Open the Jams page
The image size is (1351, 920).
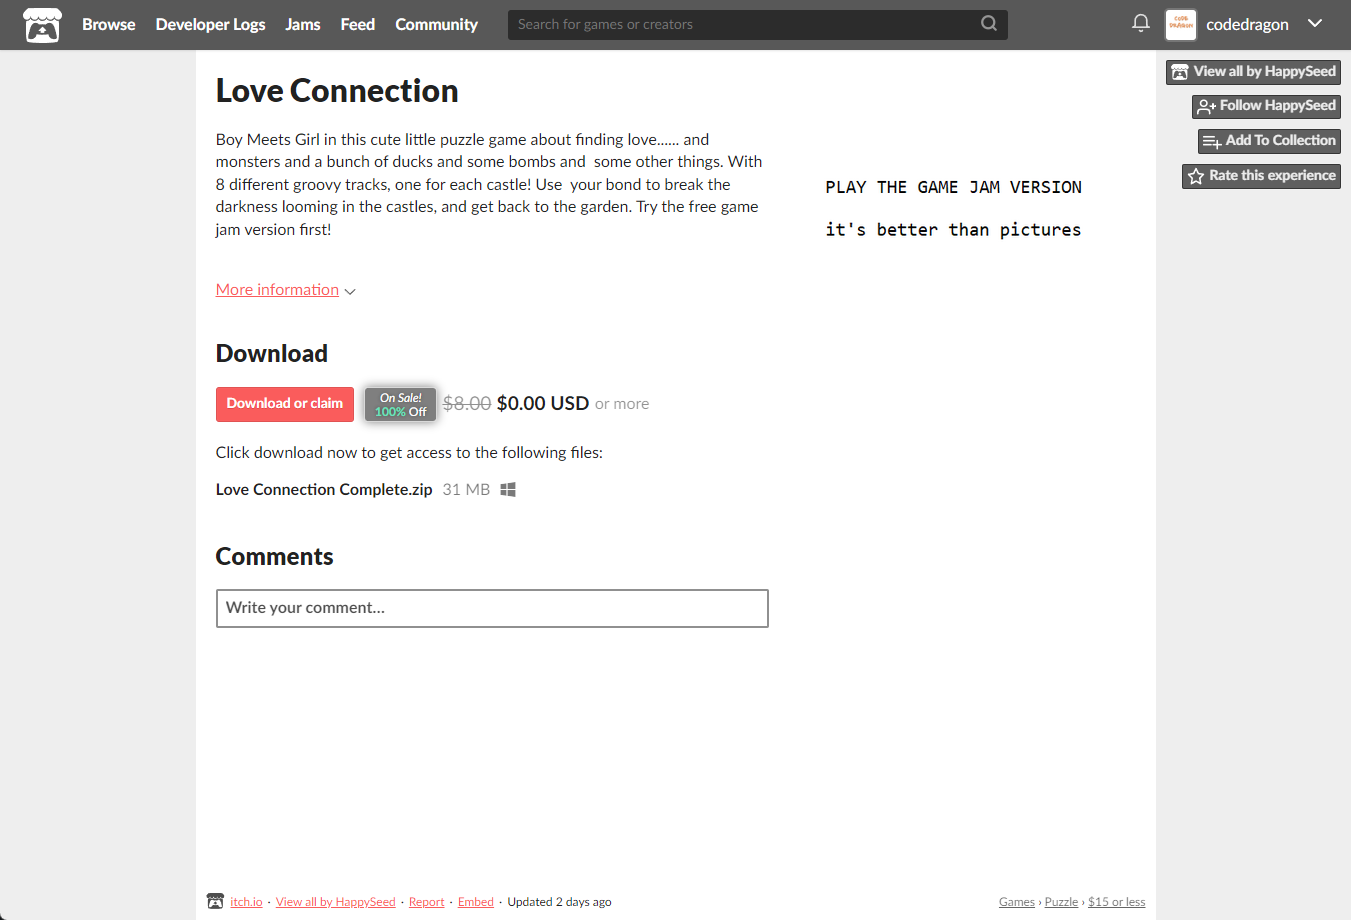tap(303, 24)
